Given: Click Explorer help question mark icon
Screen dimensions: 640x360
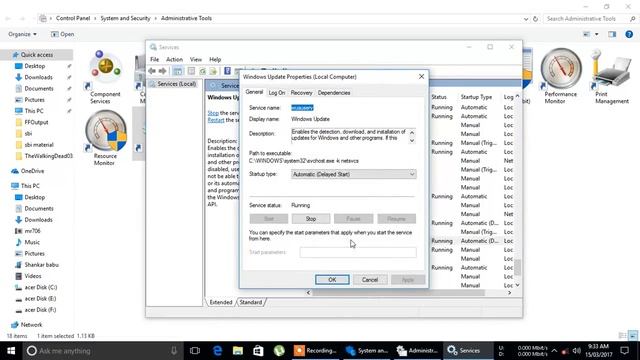Looking at the screenshot, I should [629, 34].
